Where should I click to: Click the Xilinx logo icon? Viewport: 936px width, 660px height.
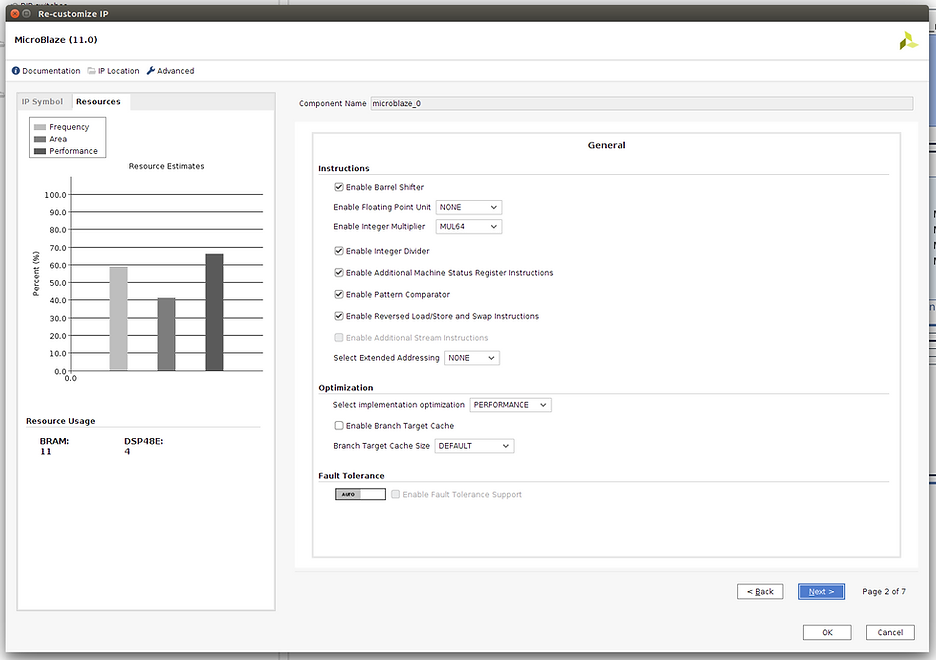(x=907, y=41)
